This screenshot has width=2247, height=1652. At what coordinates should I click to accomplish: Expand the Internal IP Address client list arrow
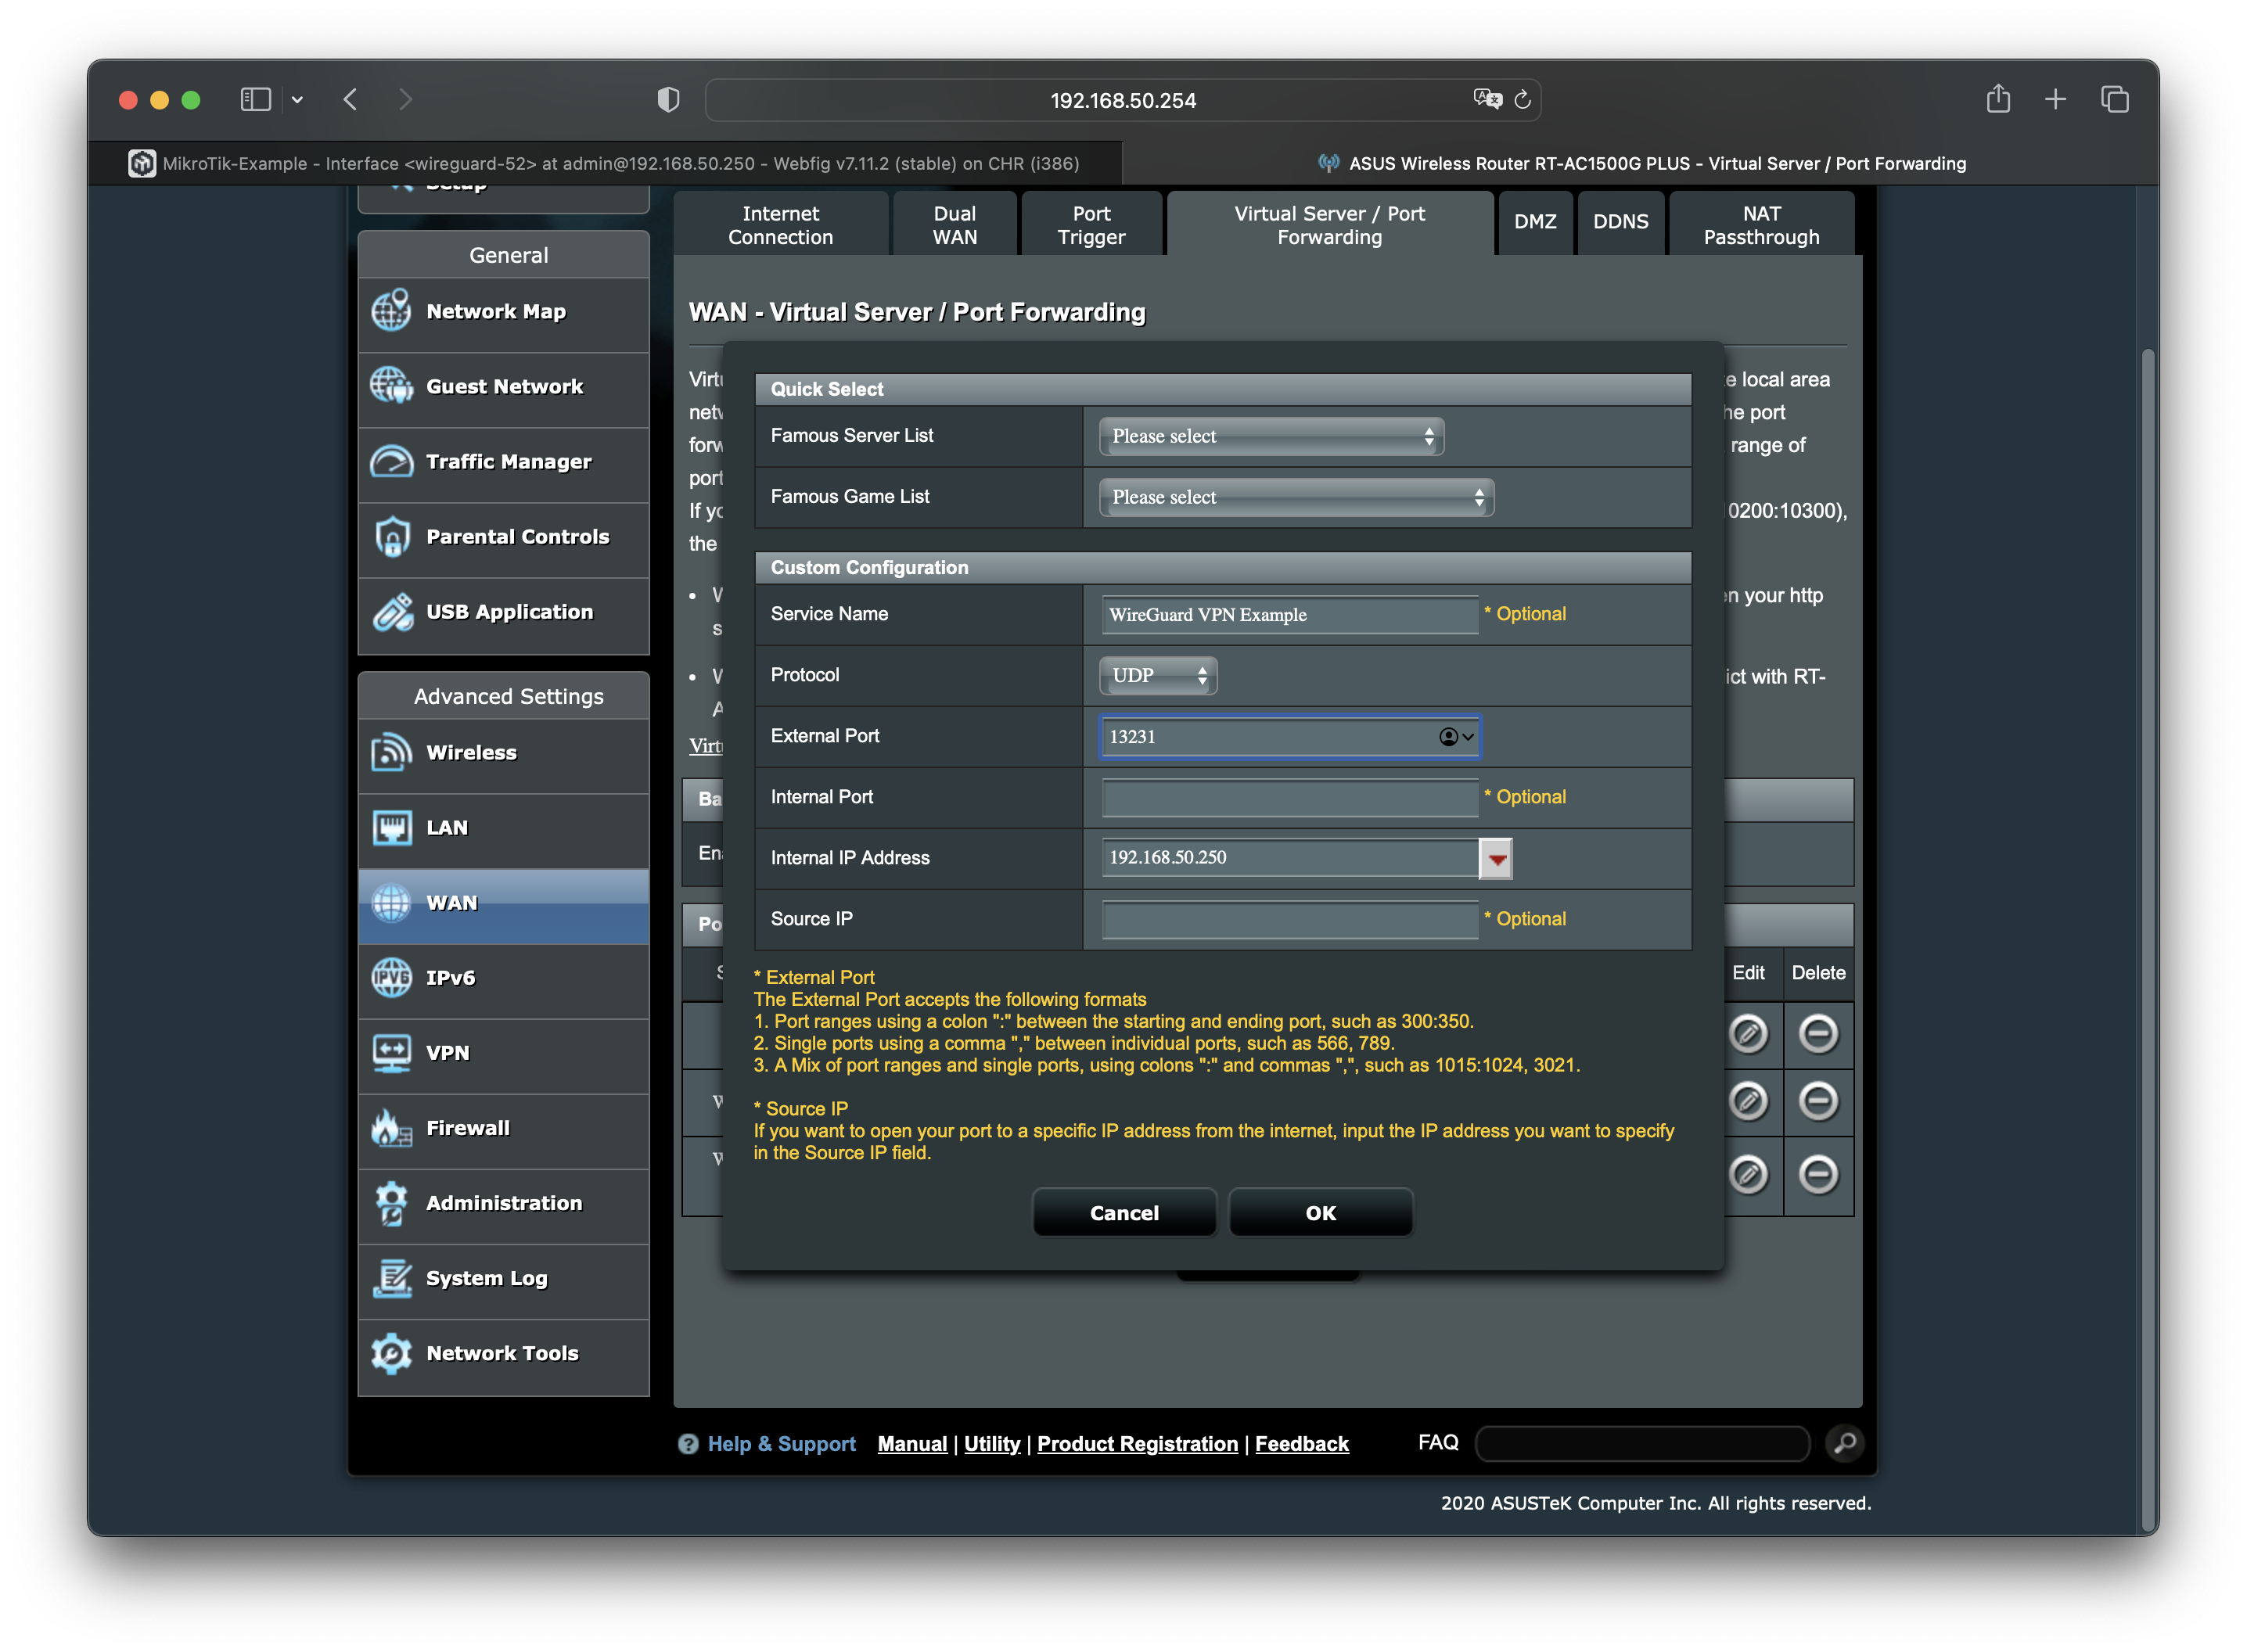click(1496, 859)
